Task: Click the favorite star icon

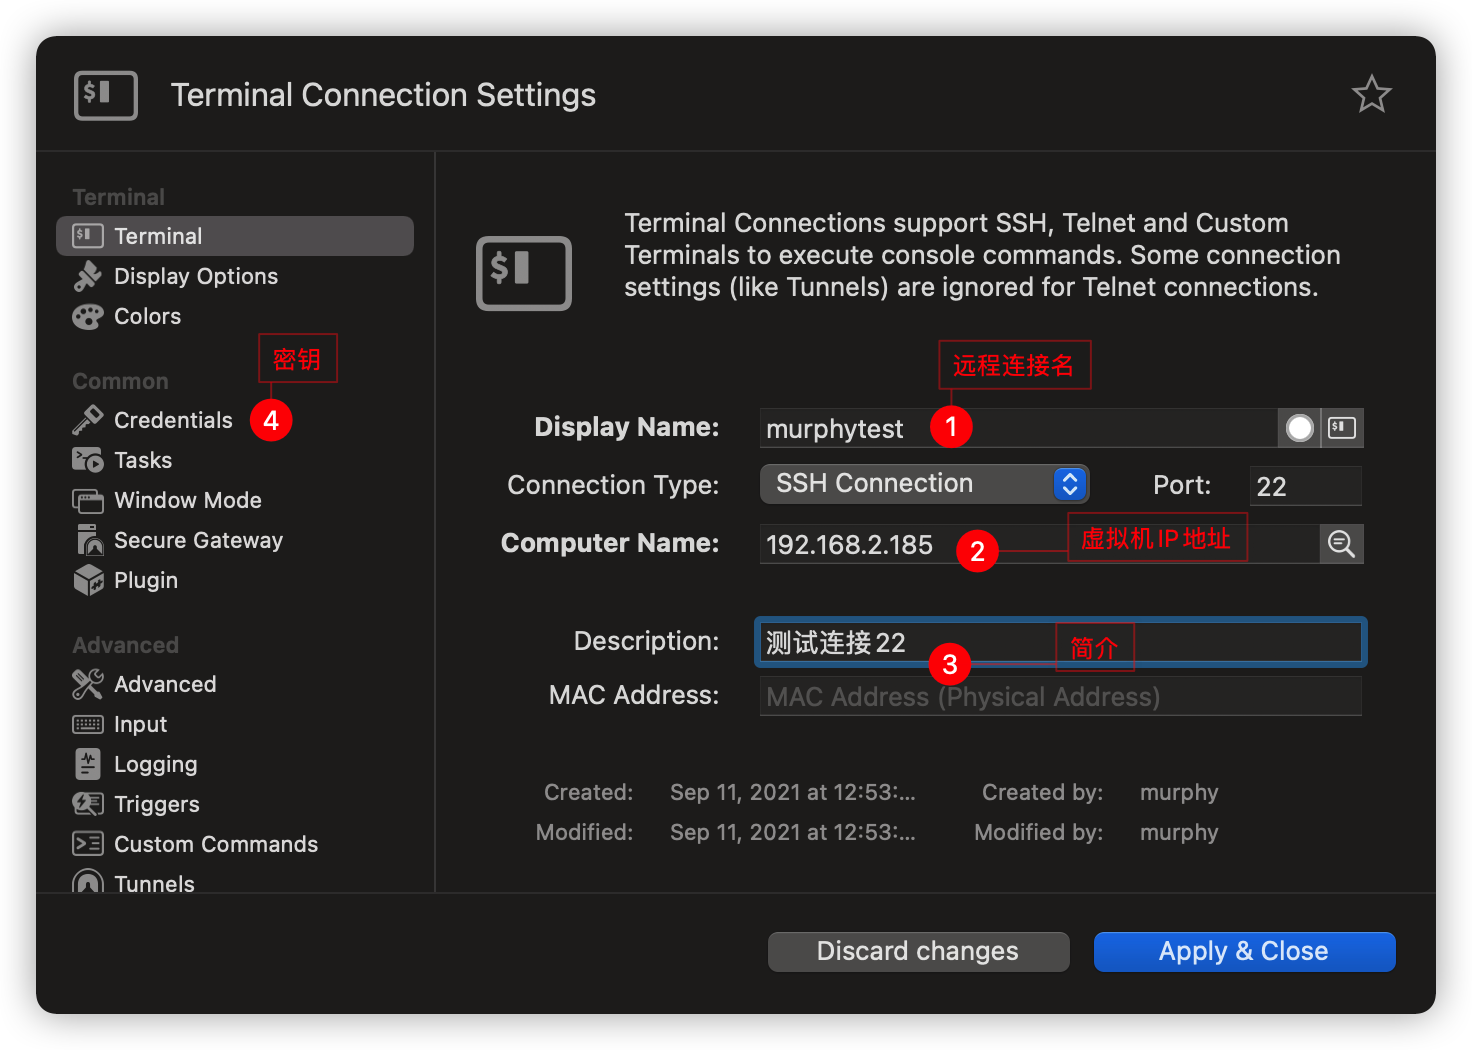Action: (x=1371, y=95)
